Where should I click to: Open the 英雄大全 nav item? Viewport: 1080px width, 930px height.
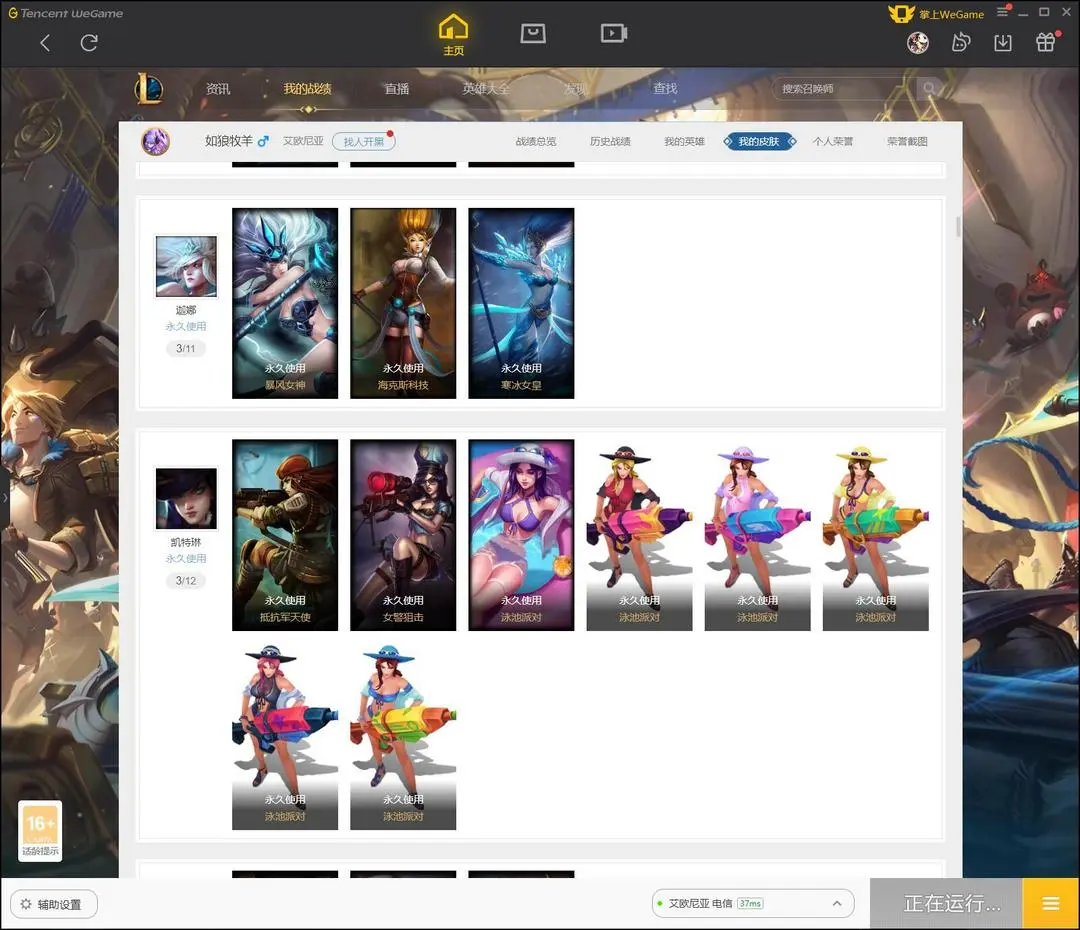(486, 89)
